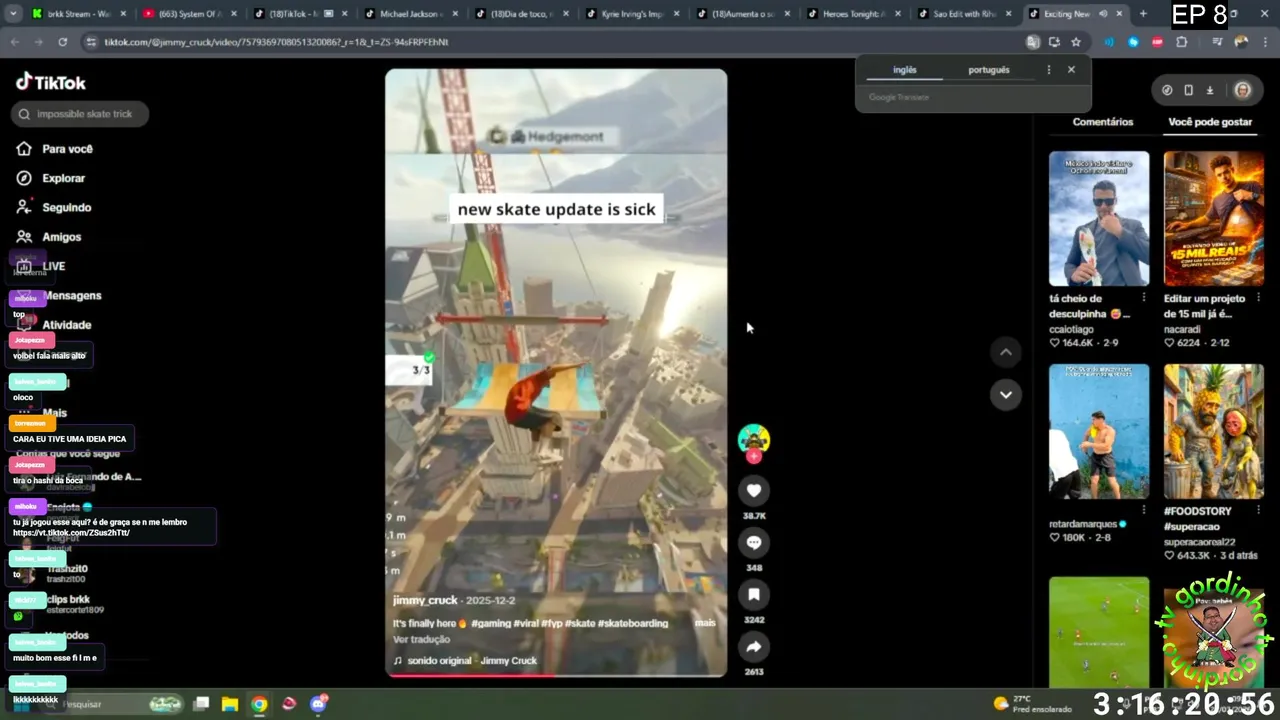Open sonido original Jimmy Cruck sound

tap(465, 661)
